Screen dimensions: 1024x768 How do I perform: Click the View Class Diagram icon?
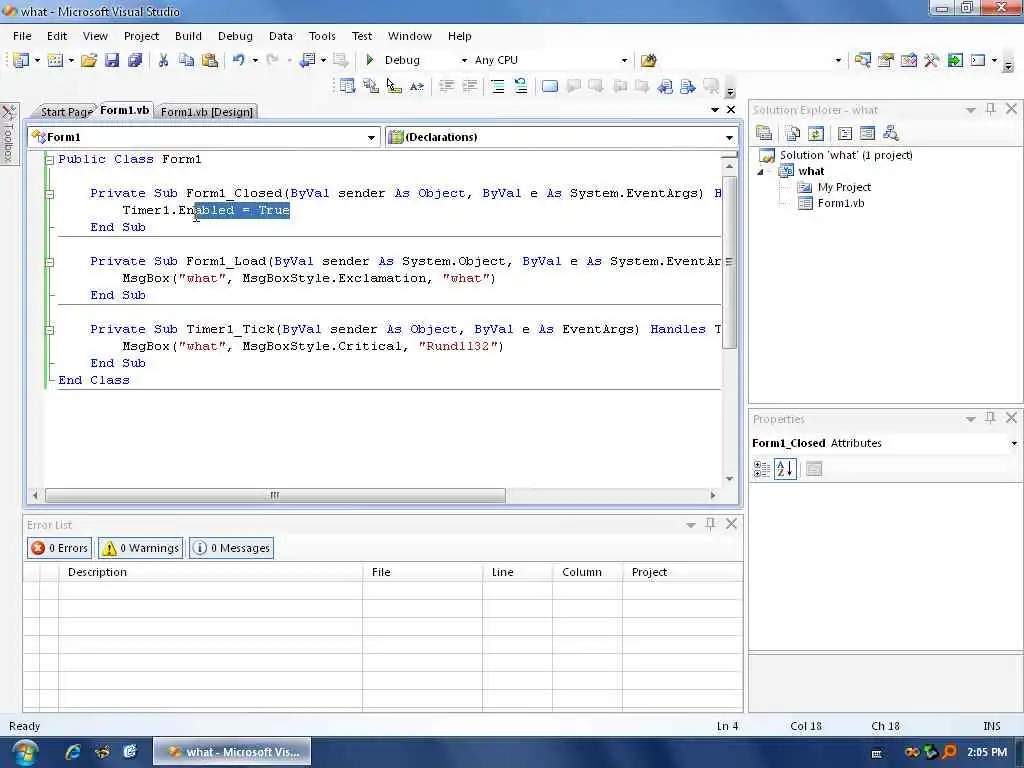(891, 134)
